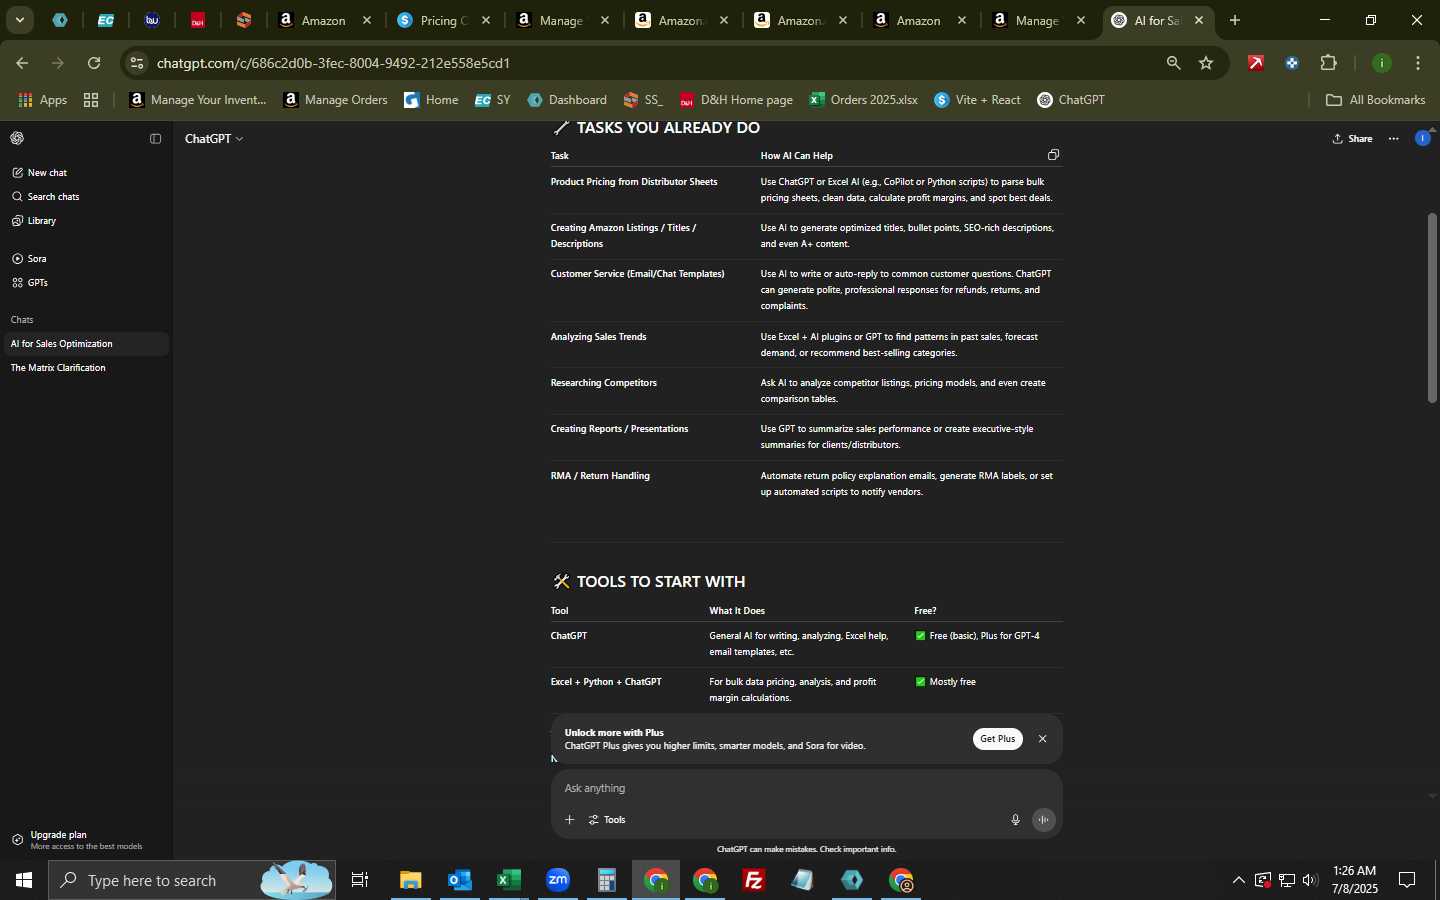The width and height of the screenshot is (1440, 900).
Task: Open the Vite + React bookmark
Action: click(x=977, y=100)
